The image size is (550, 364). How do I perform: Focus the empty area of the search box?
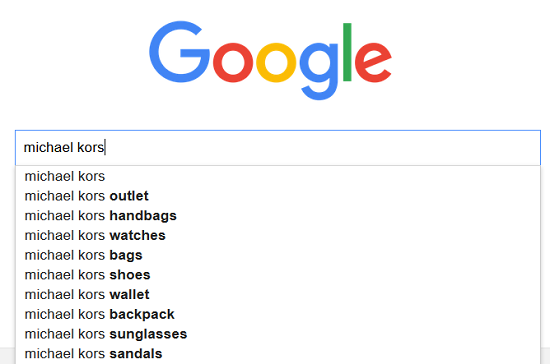tap(323, 147)
